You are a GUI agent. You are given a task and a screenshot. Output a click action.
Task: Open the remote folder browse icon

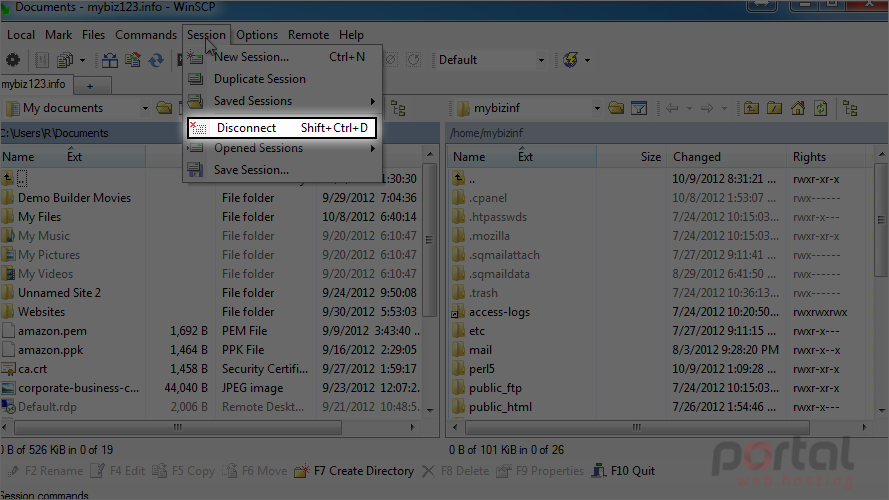pos(616,108)
